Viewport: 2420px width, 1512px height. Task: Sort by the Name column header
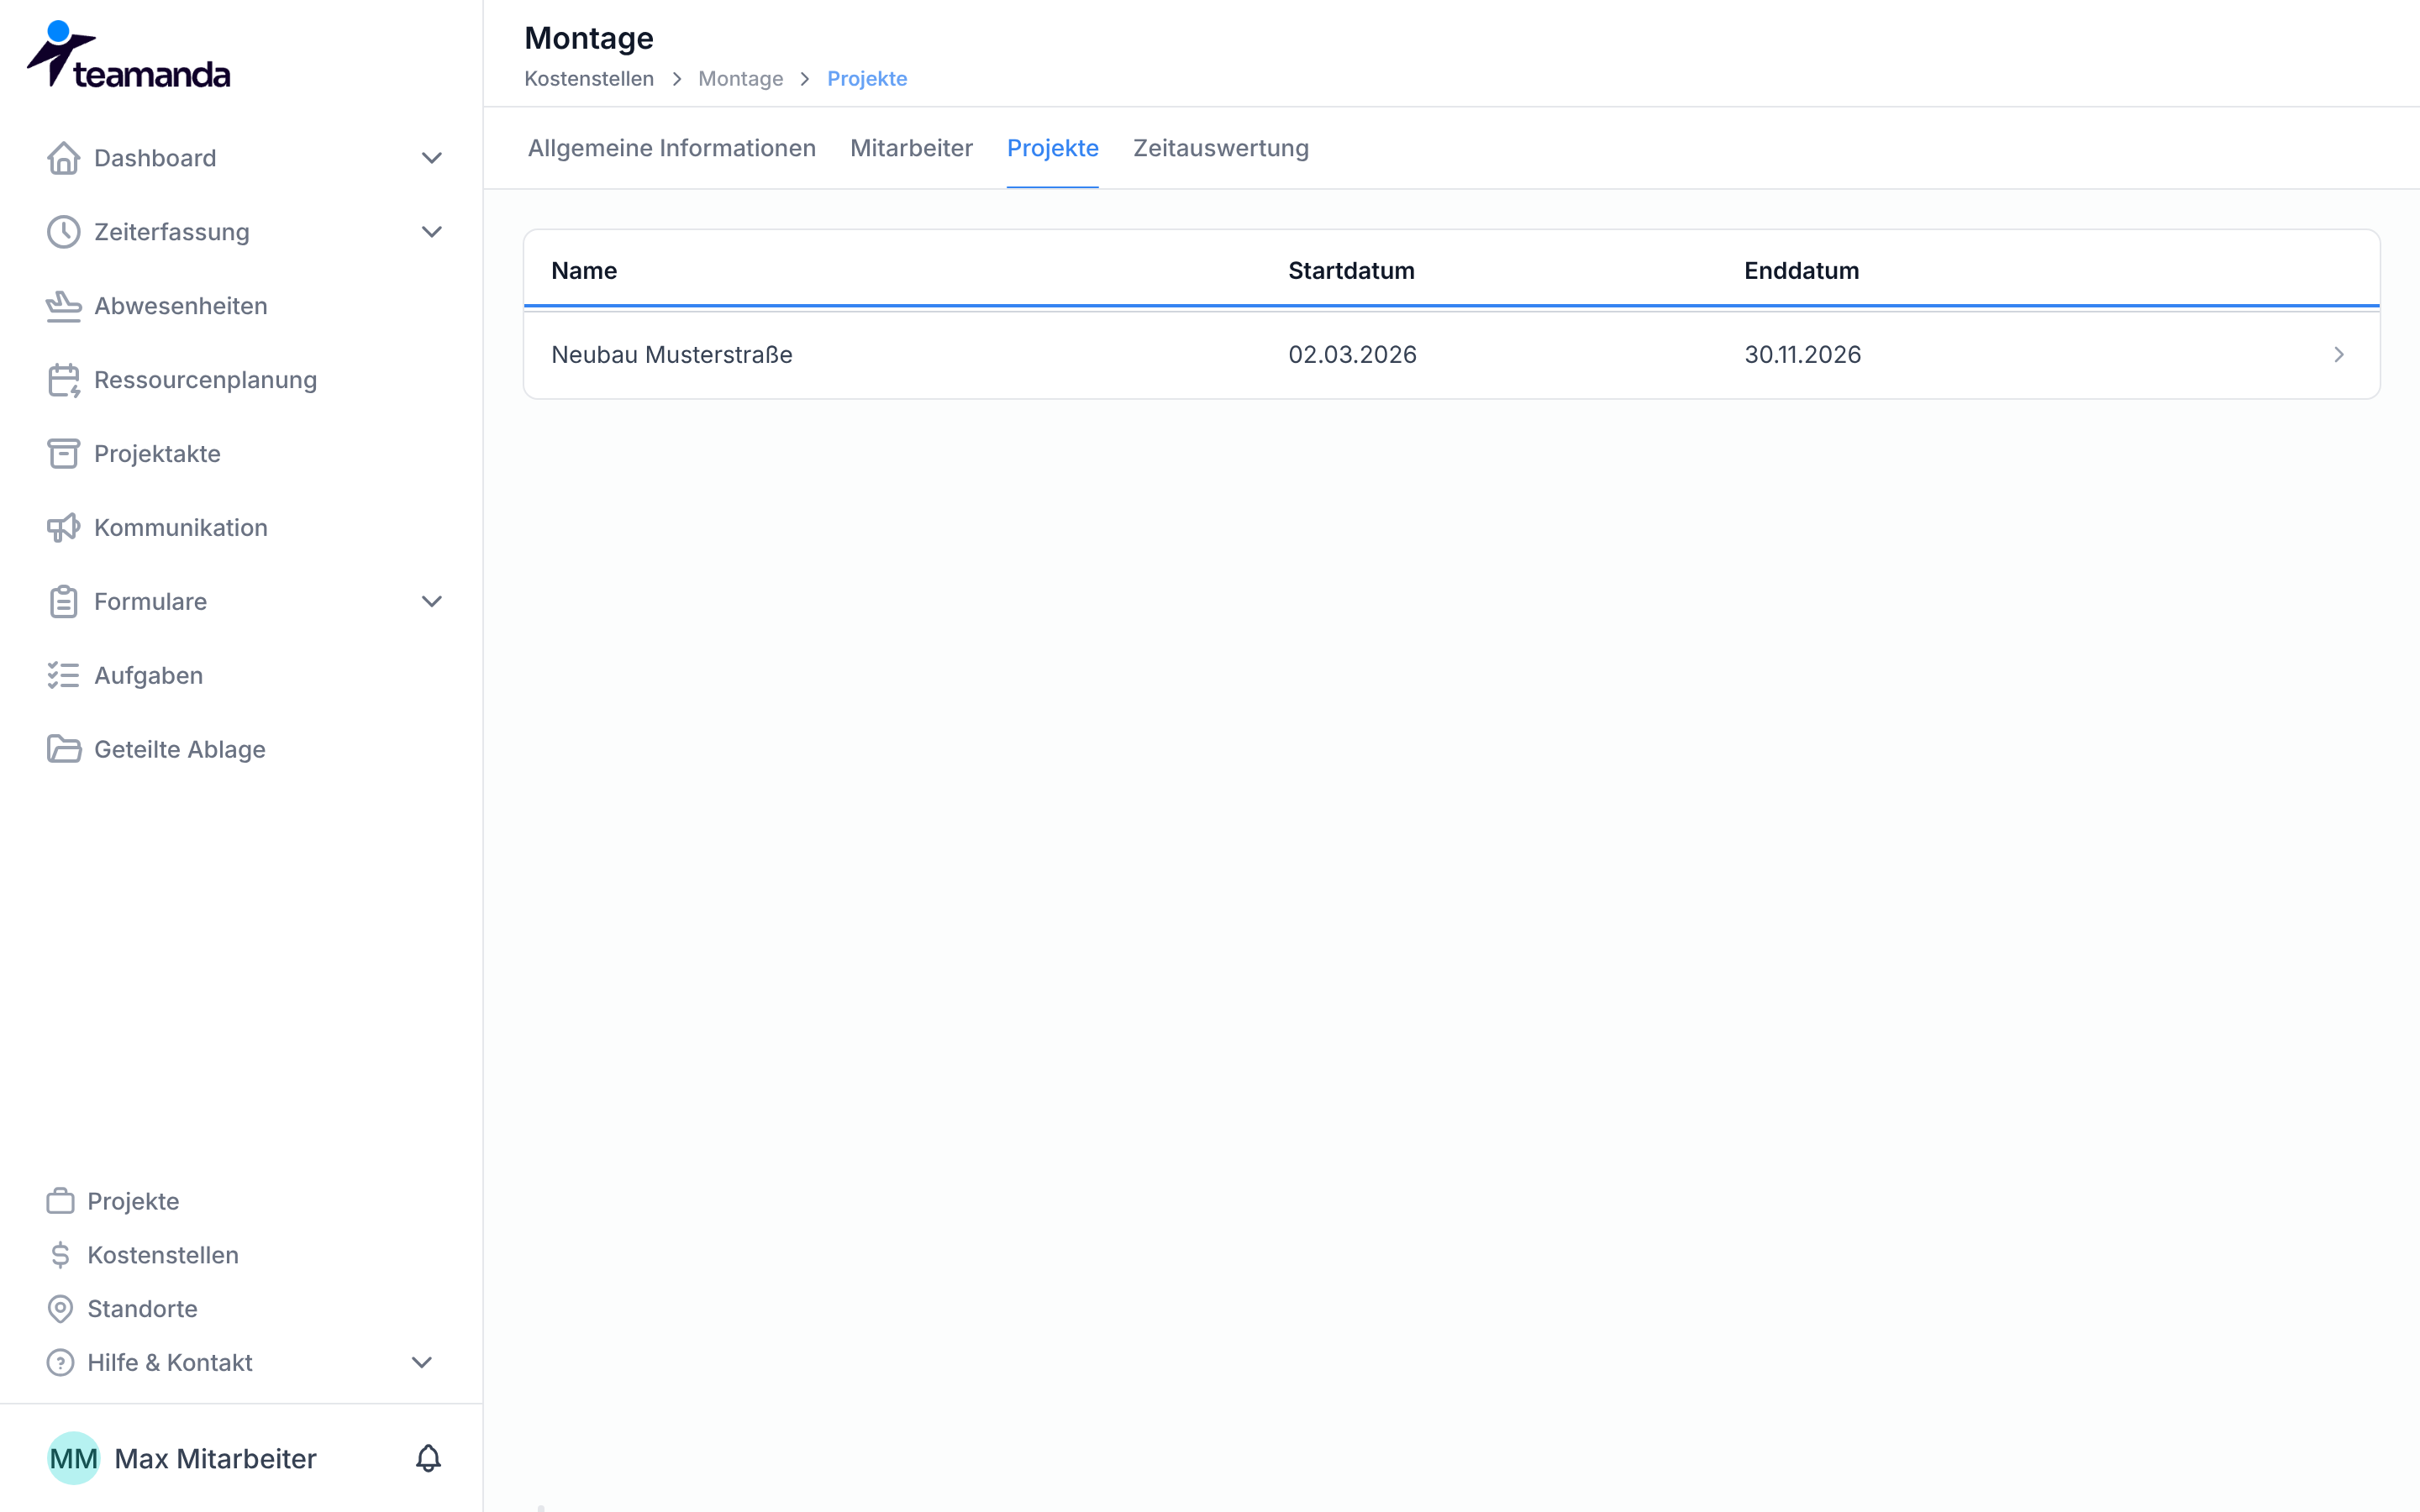pos(584,271)
